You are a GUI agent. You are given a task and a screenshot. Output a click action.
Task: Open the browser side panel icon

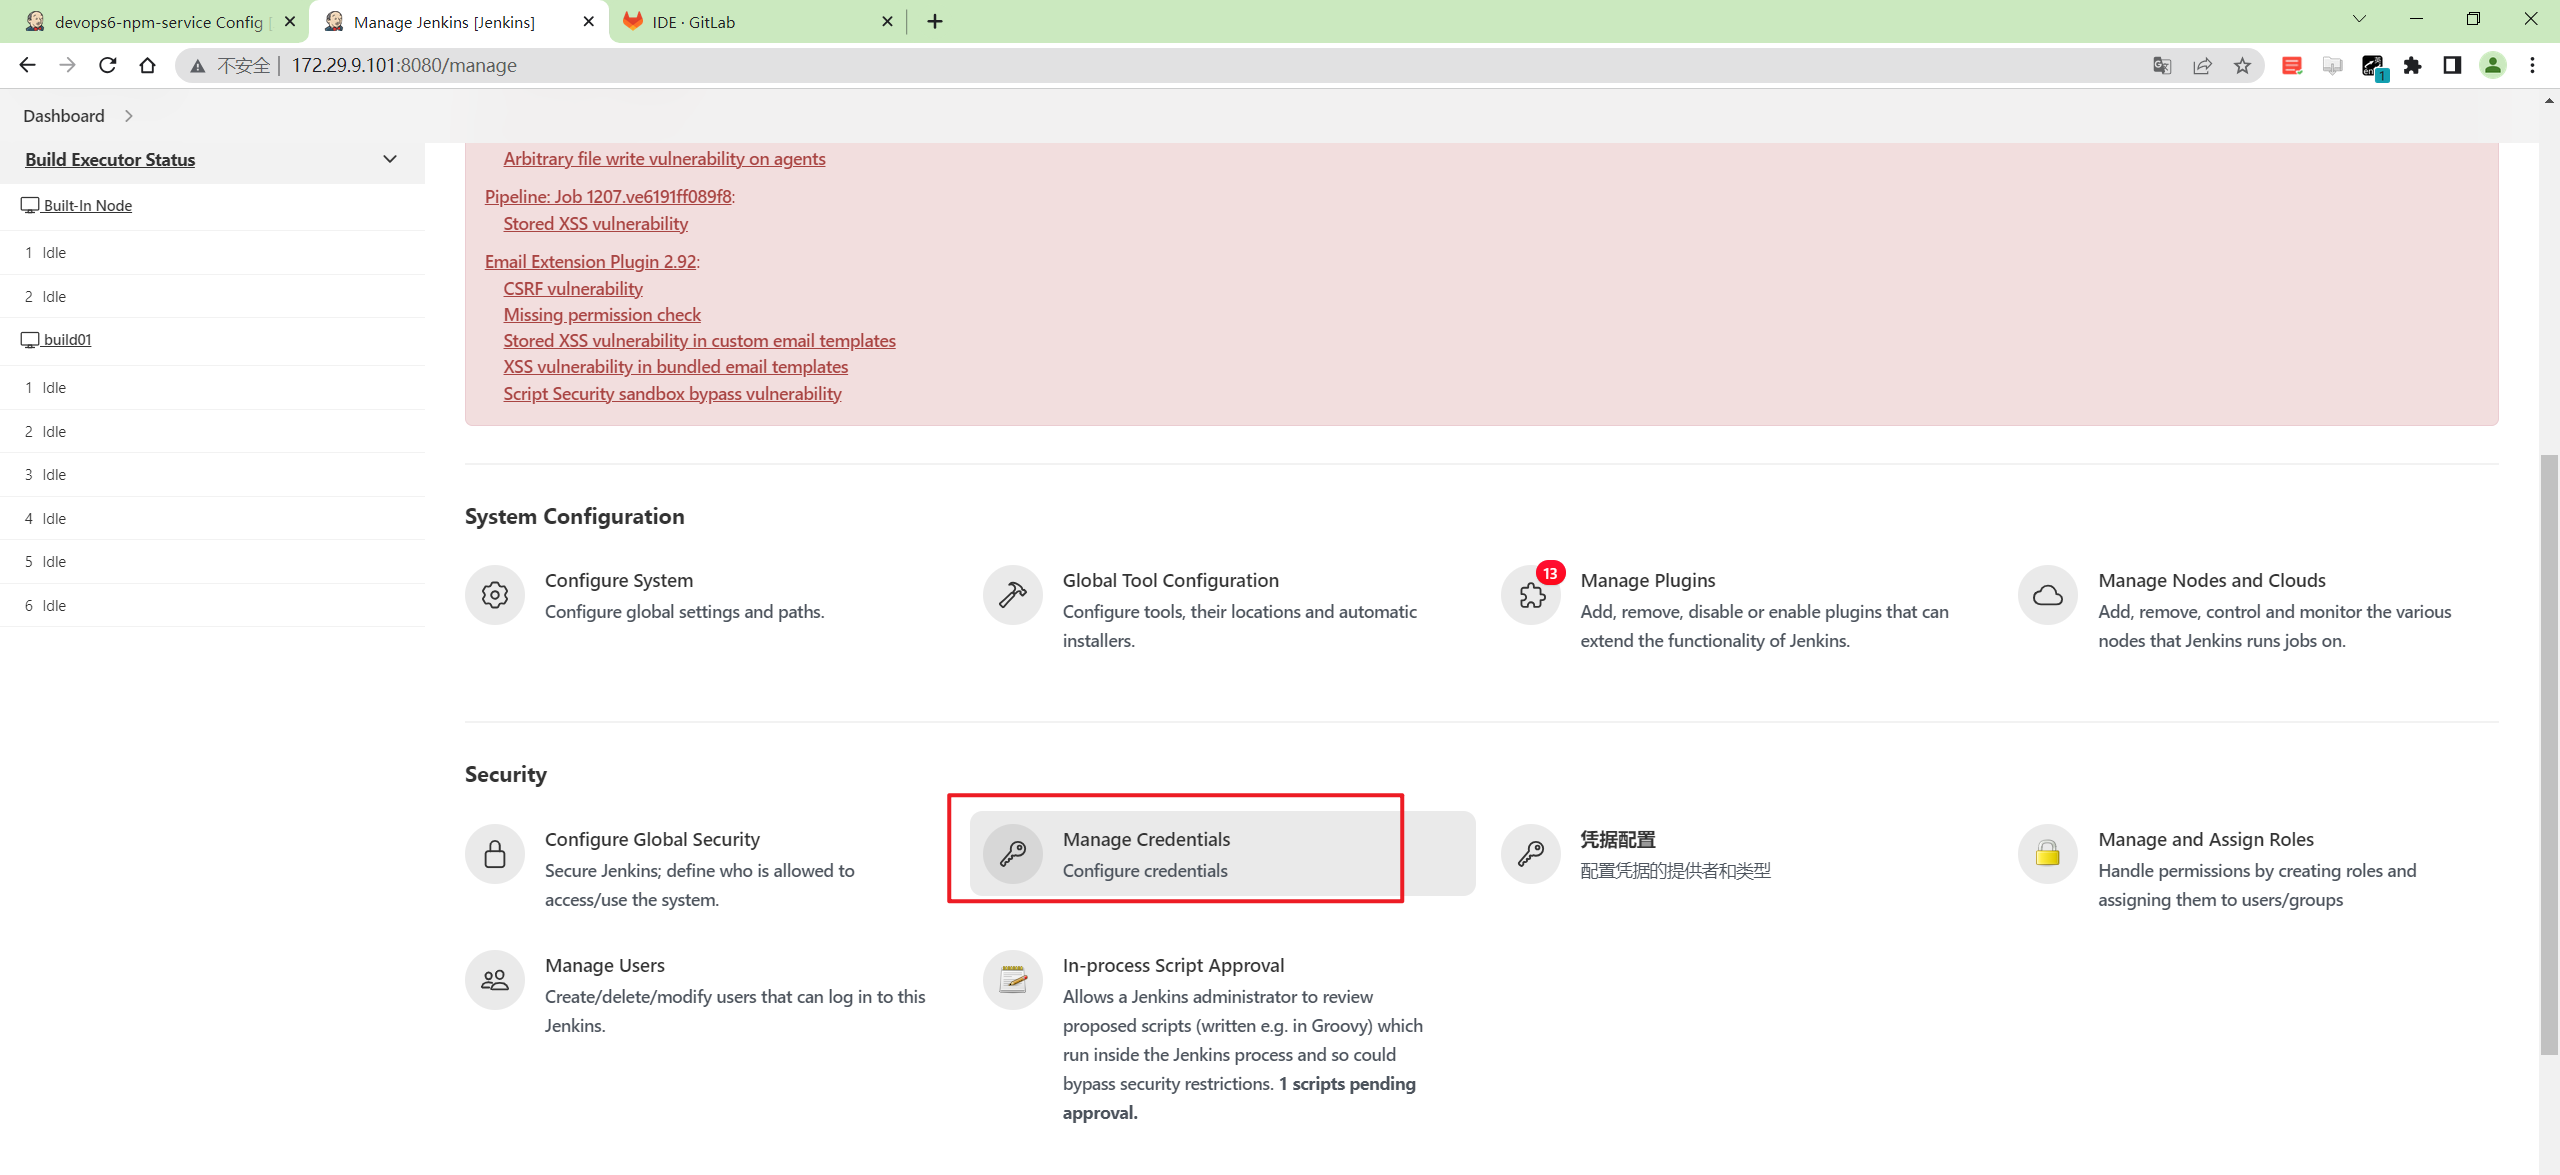click(x=2452, y=66)
